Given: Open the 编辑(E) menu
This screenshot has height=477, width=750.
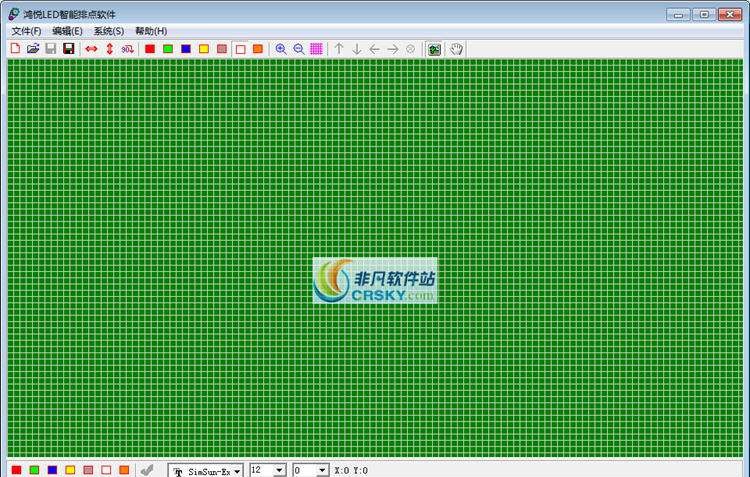Looking at the screenshot, I should coord(67,31).
